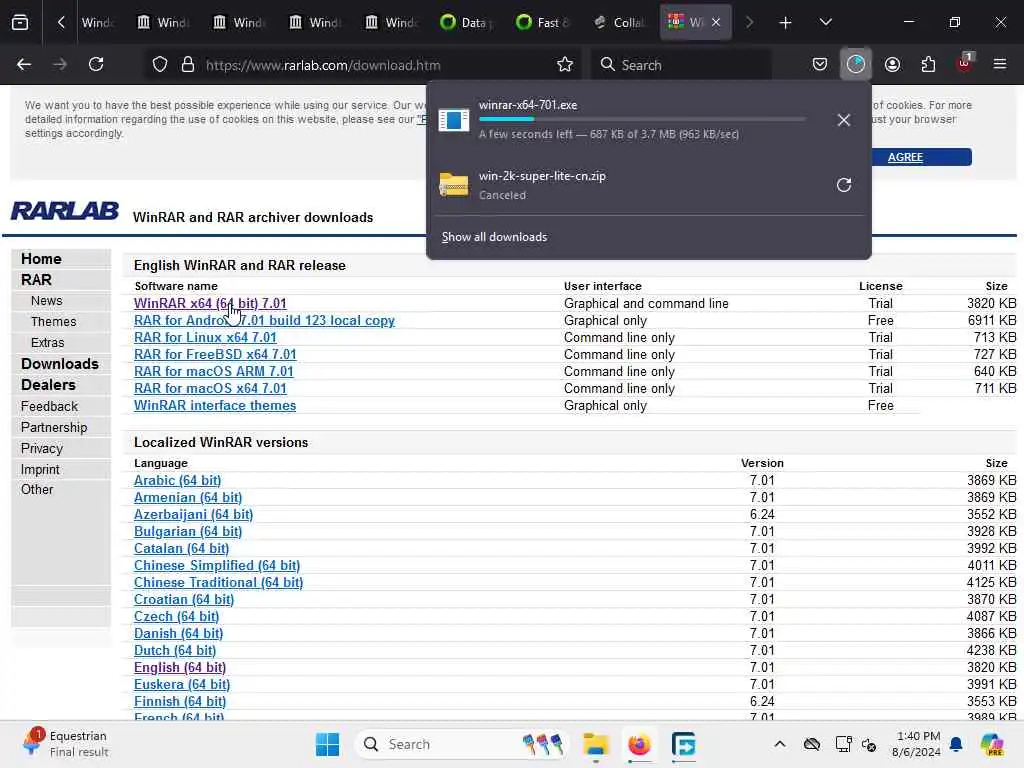Download Arabic (64 bit) version
Image resolution: width=1024 pixels, height=768 pixels.
point(178,480)
